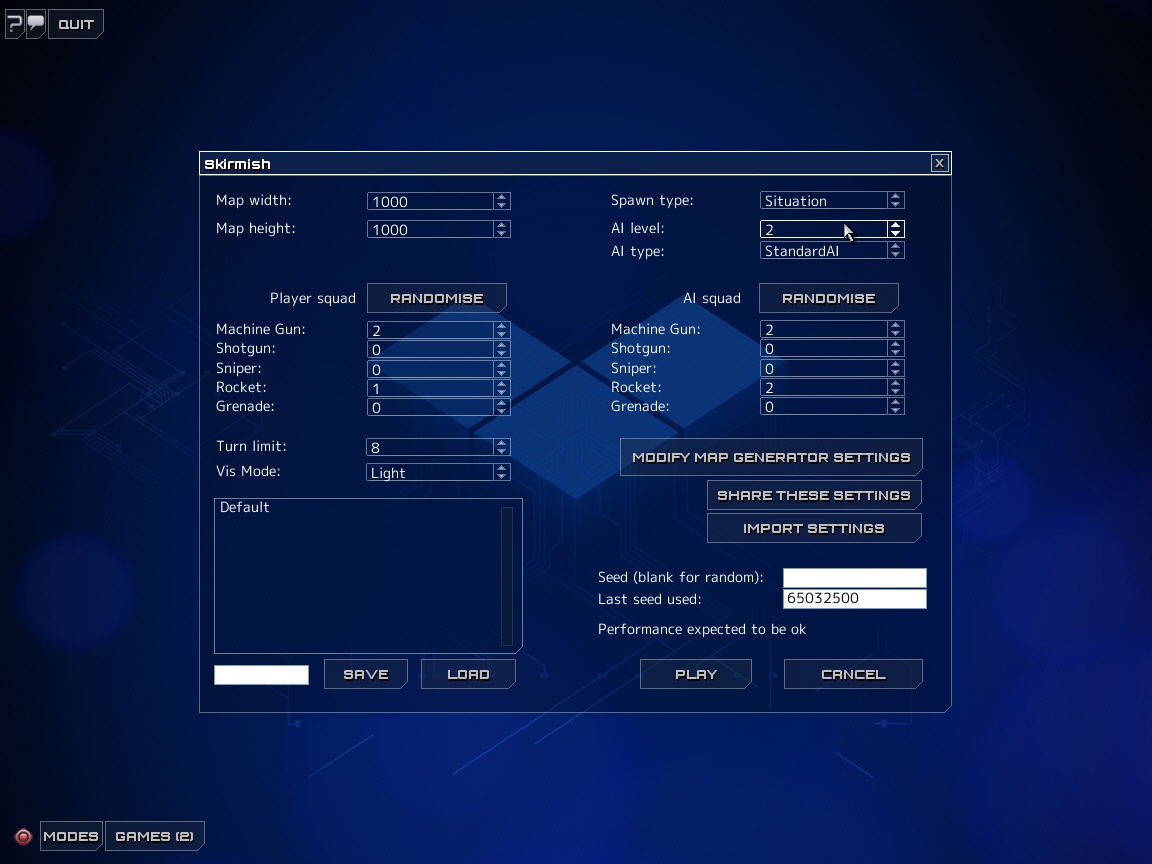Click the Seed input field
Image resolution: width=1152 pixels, height=864 pixels.
854,578
